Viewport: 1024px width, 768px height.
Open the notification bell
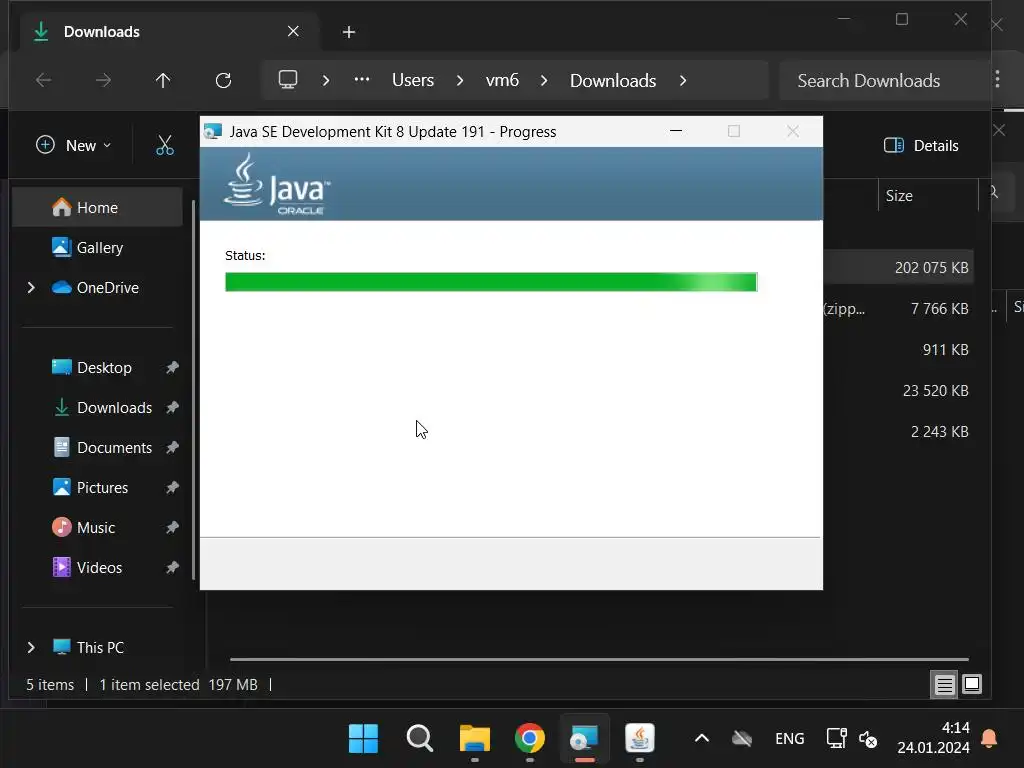[989, 738]
